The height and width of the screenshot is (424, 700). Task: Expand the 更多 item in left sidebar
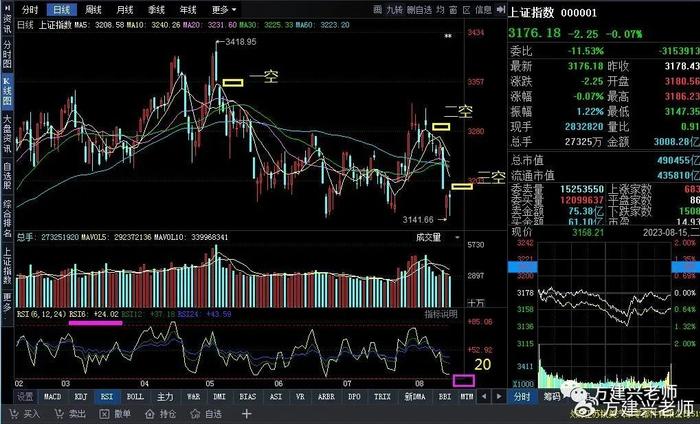point(7,298)
